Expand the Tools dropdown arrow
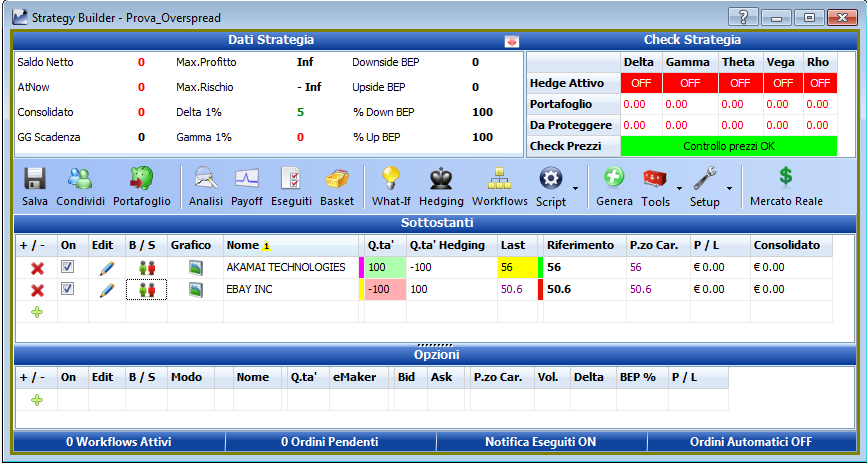The image size is (867, 463). tap(680, 189)
